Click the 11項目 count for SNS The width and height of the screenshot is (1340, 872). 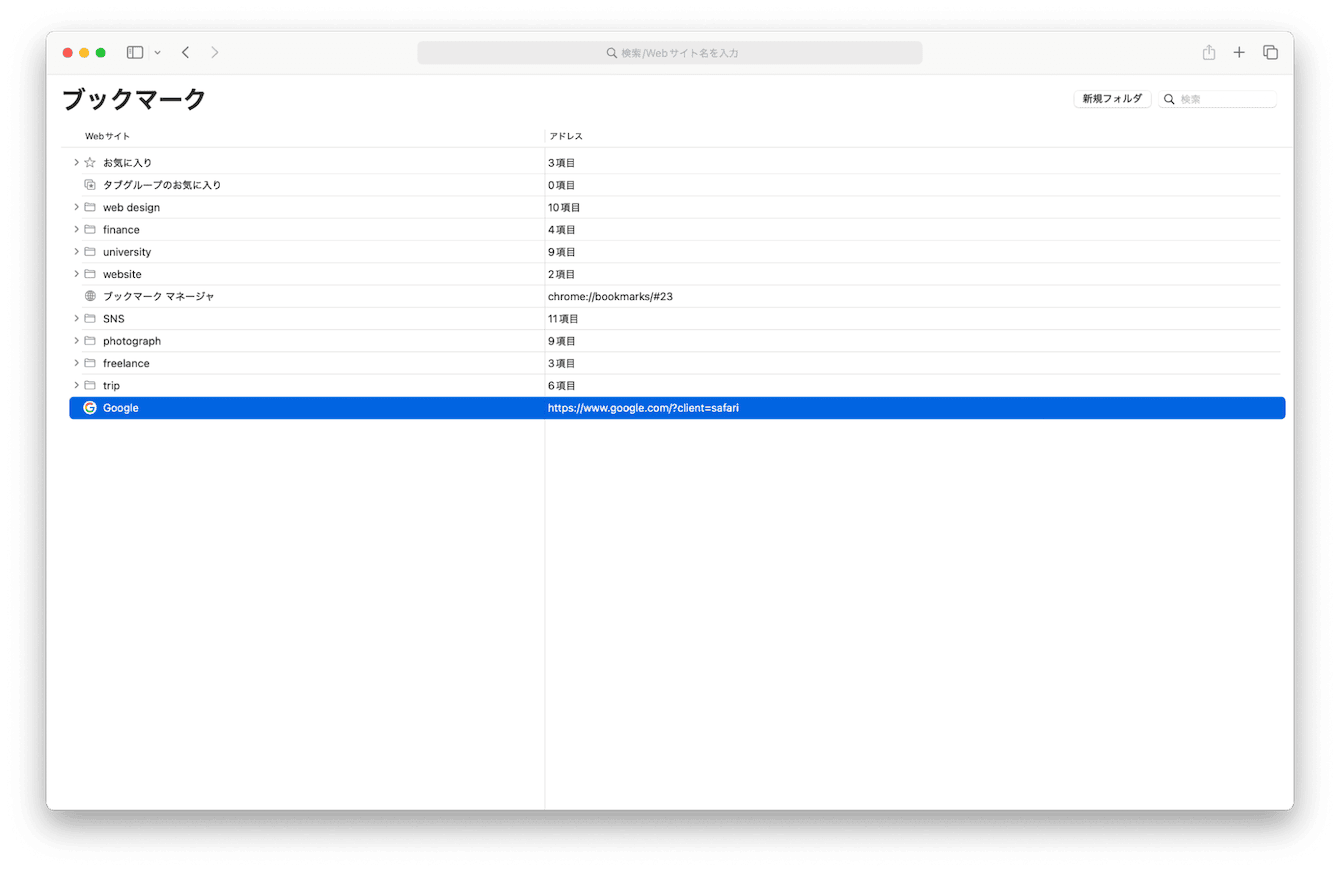(x=563, y=318)
